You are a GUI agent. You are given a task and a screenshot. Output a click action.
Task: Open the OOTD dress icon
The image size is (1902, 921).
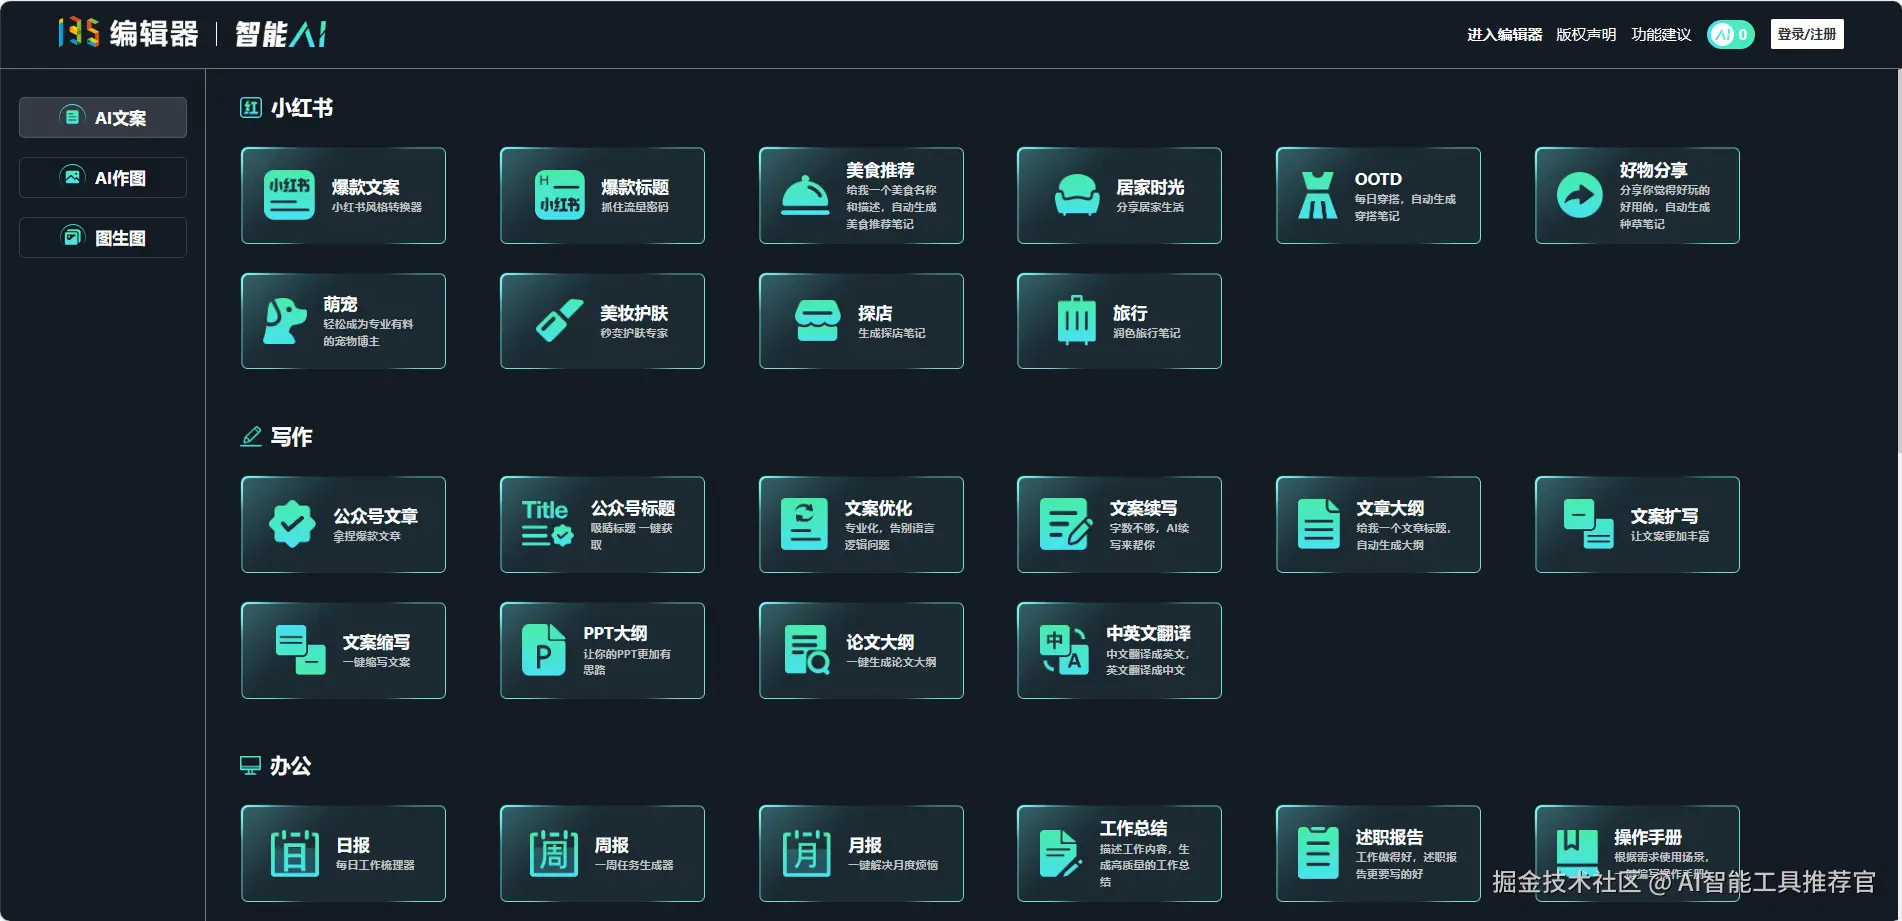click(1317, 195)
